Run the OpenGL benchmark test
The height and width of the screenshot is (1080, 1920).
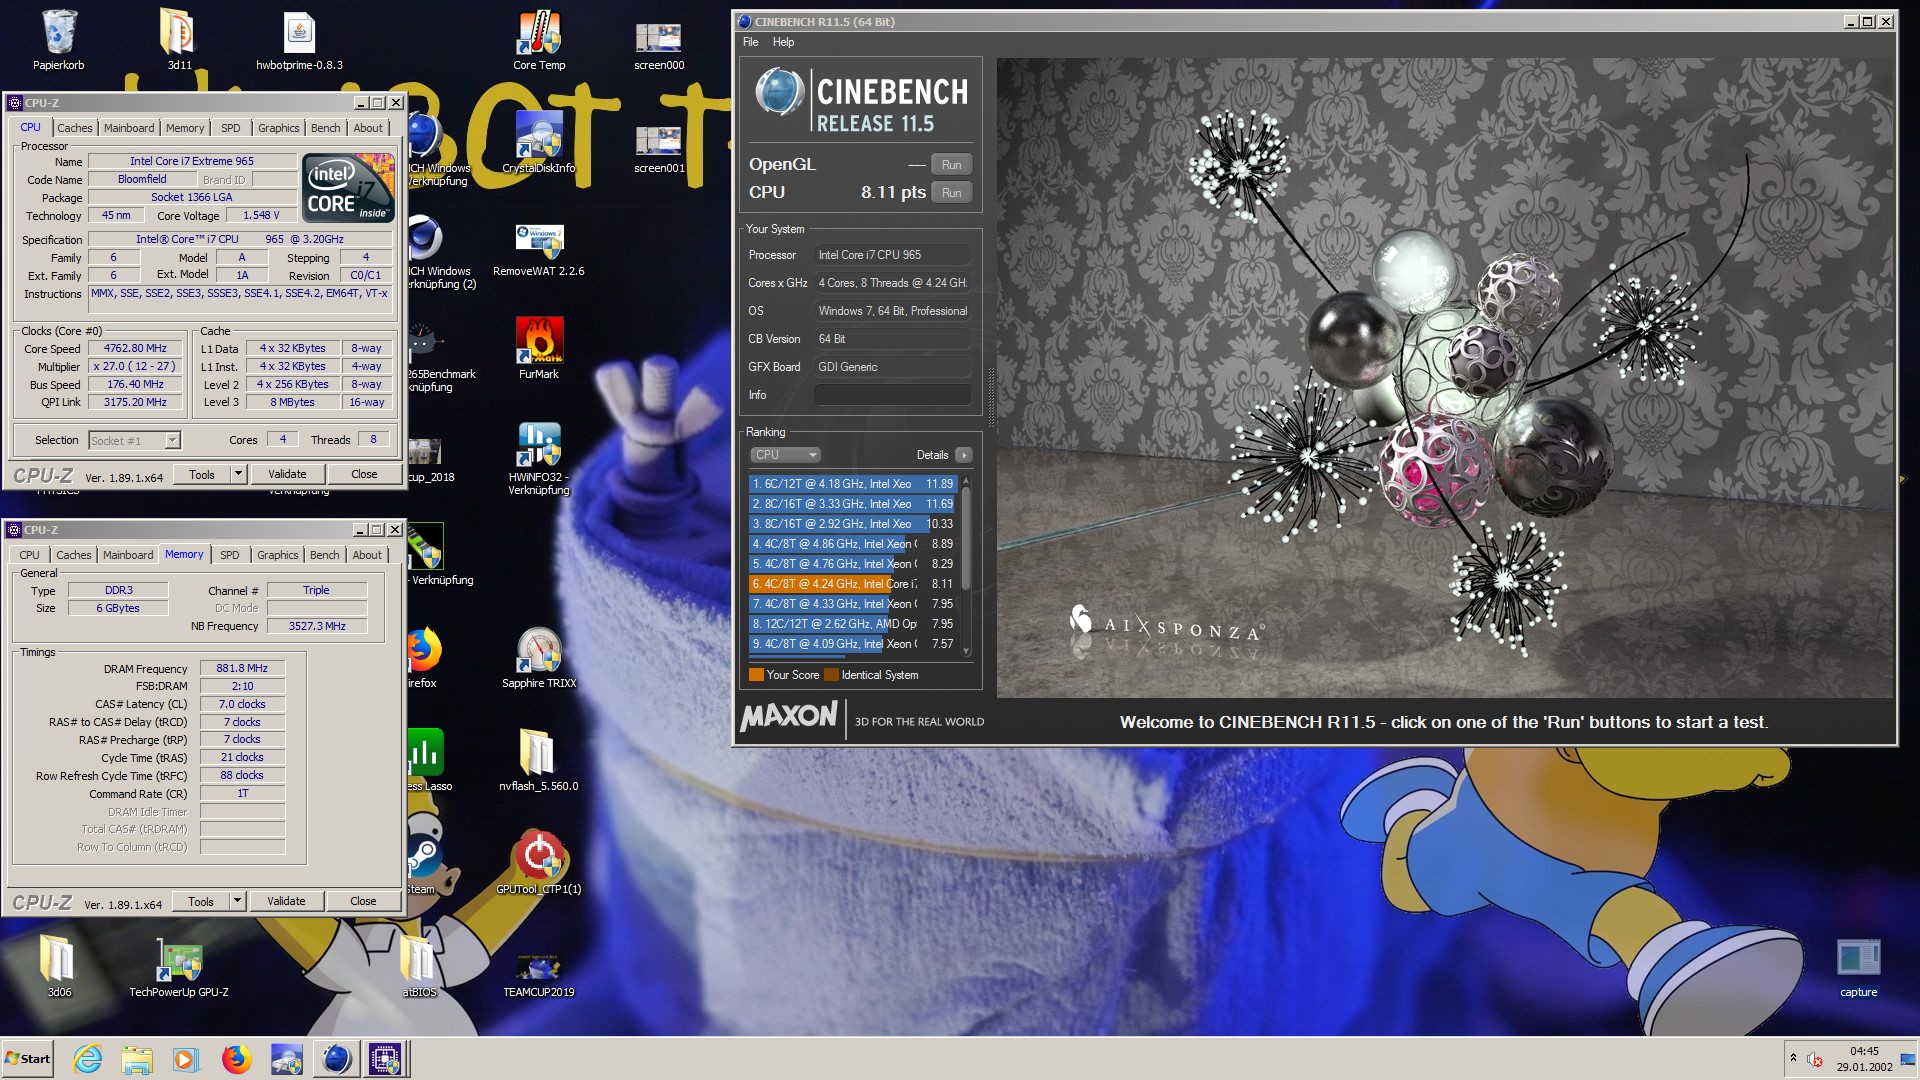[x=951, y=165]
